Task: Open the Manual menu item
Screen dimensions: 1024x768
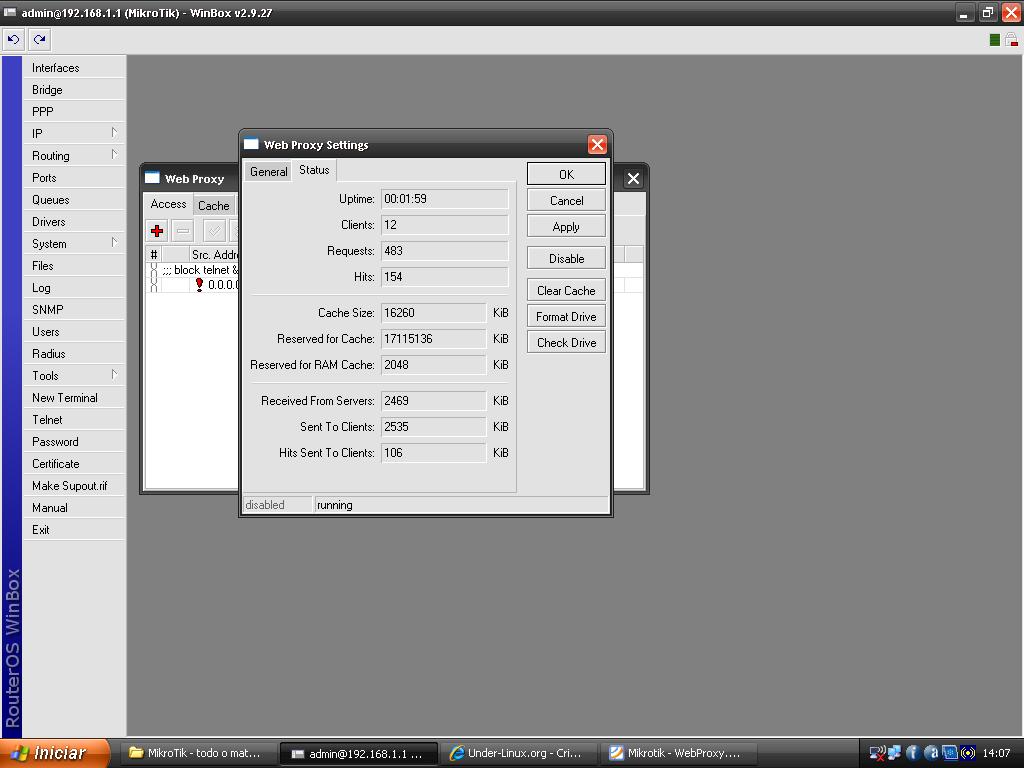Action: pyautogui.click(x=74, y=507)
